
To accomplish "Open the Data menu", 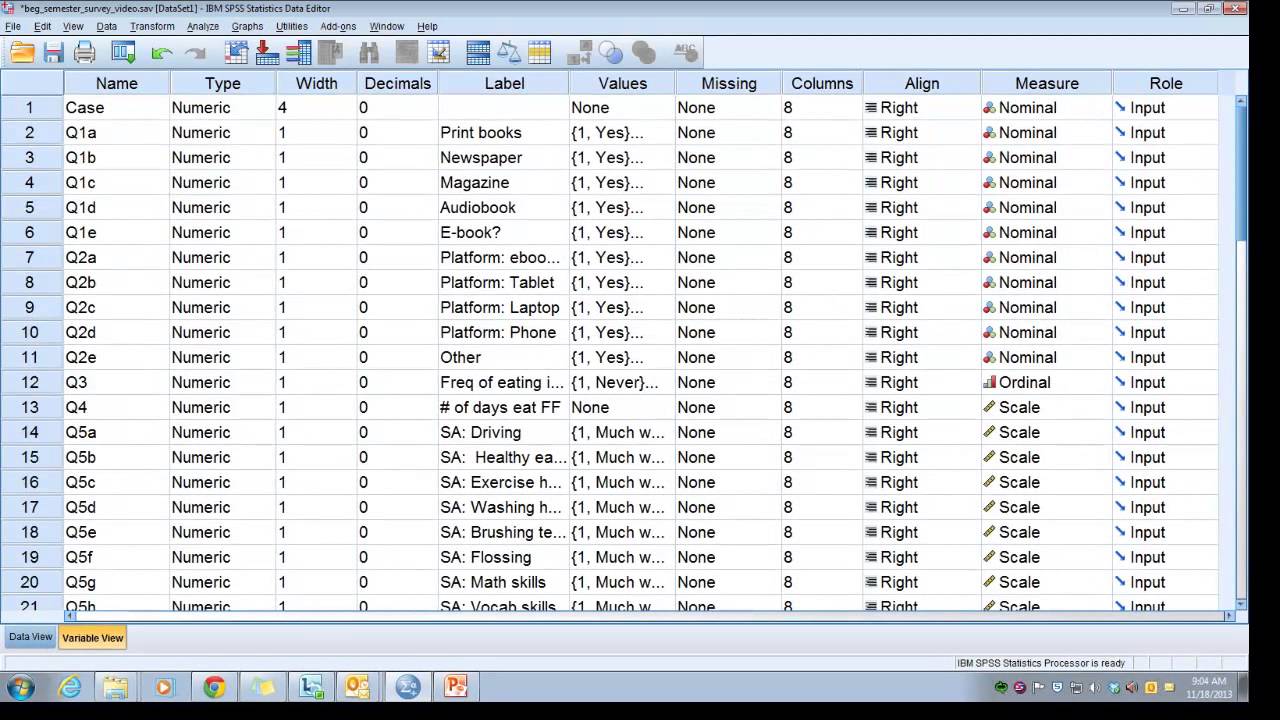I will [x=107, y=26].
